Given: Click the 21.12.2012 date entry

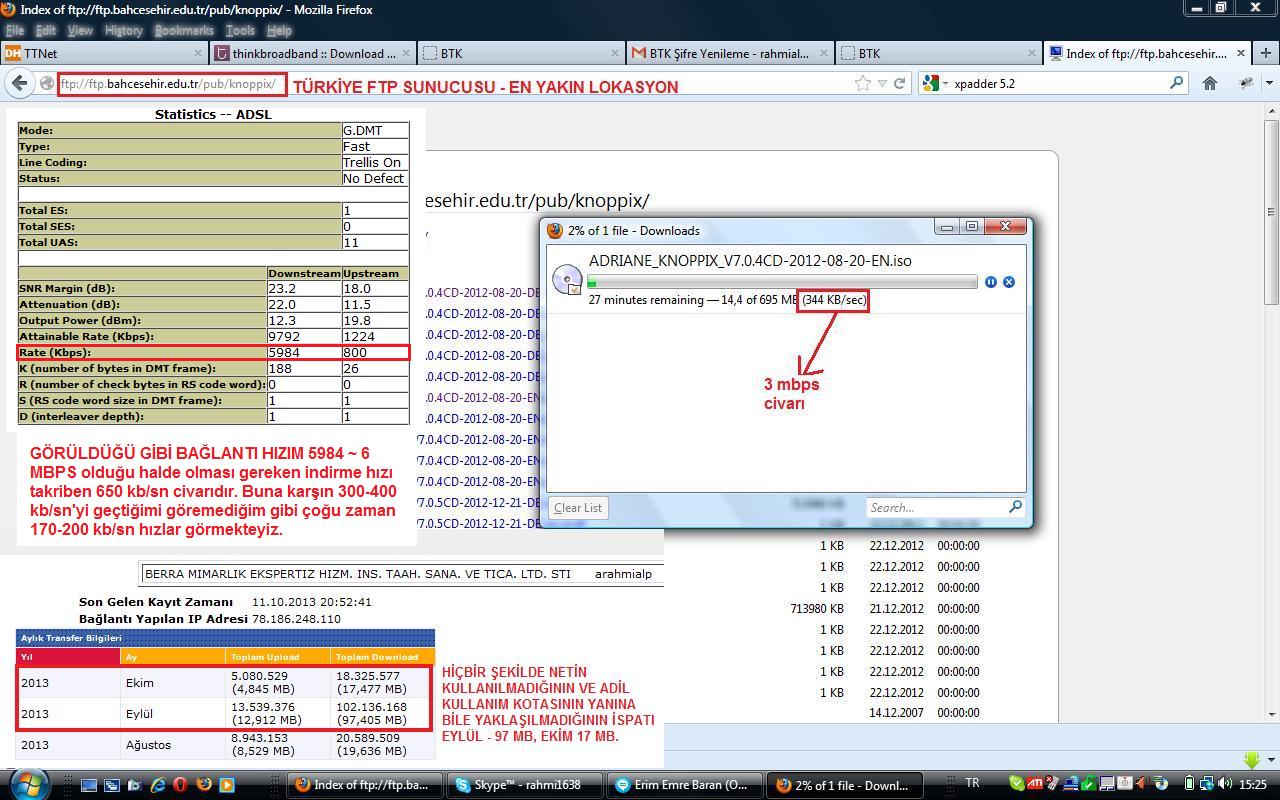Looking at the screenshot, I should point(898,608).
